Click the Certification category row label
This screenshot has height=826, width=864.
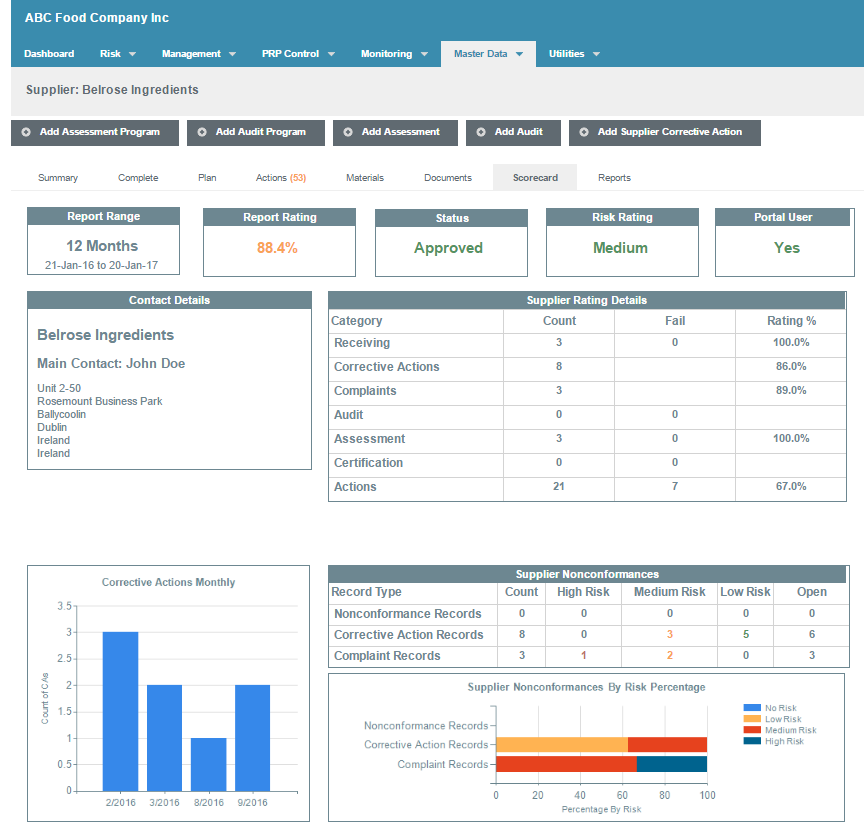tap(369, 463)
